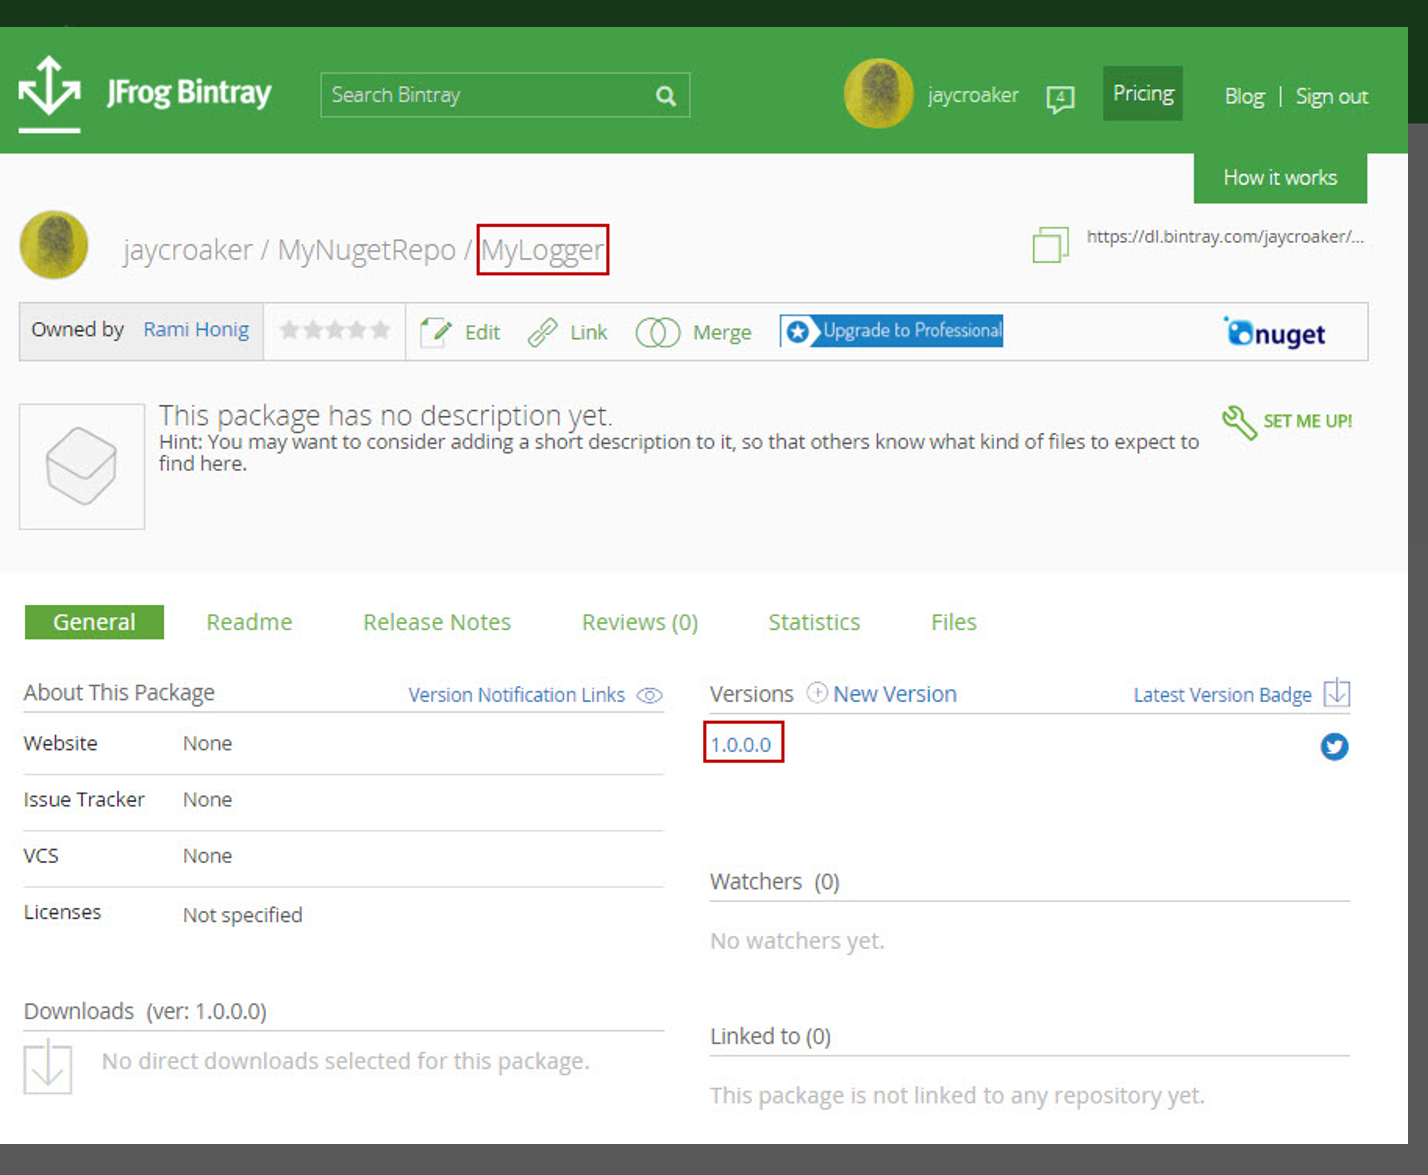This screenshot has height=1175, width=1428.
Task: Click the nuget logo
Action: click(x=1274, y=332)
